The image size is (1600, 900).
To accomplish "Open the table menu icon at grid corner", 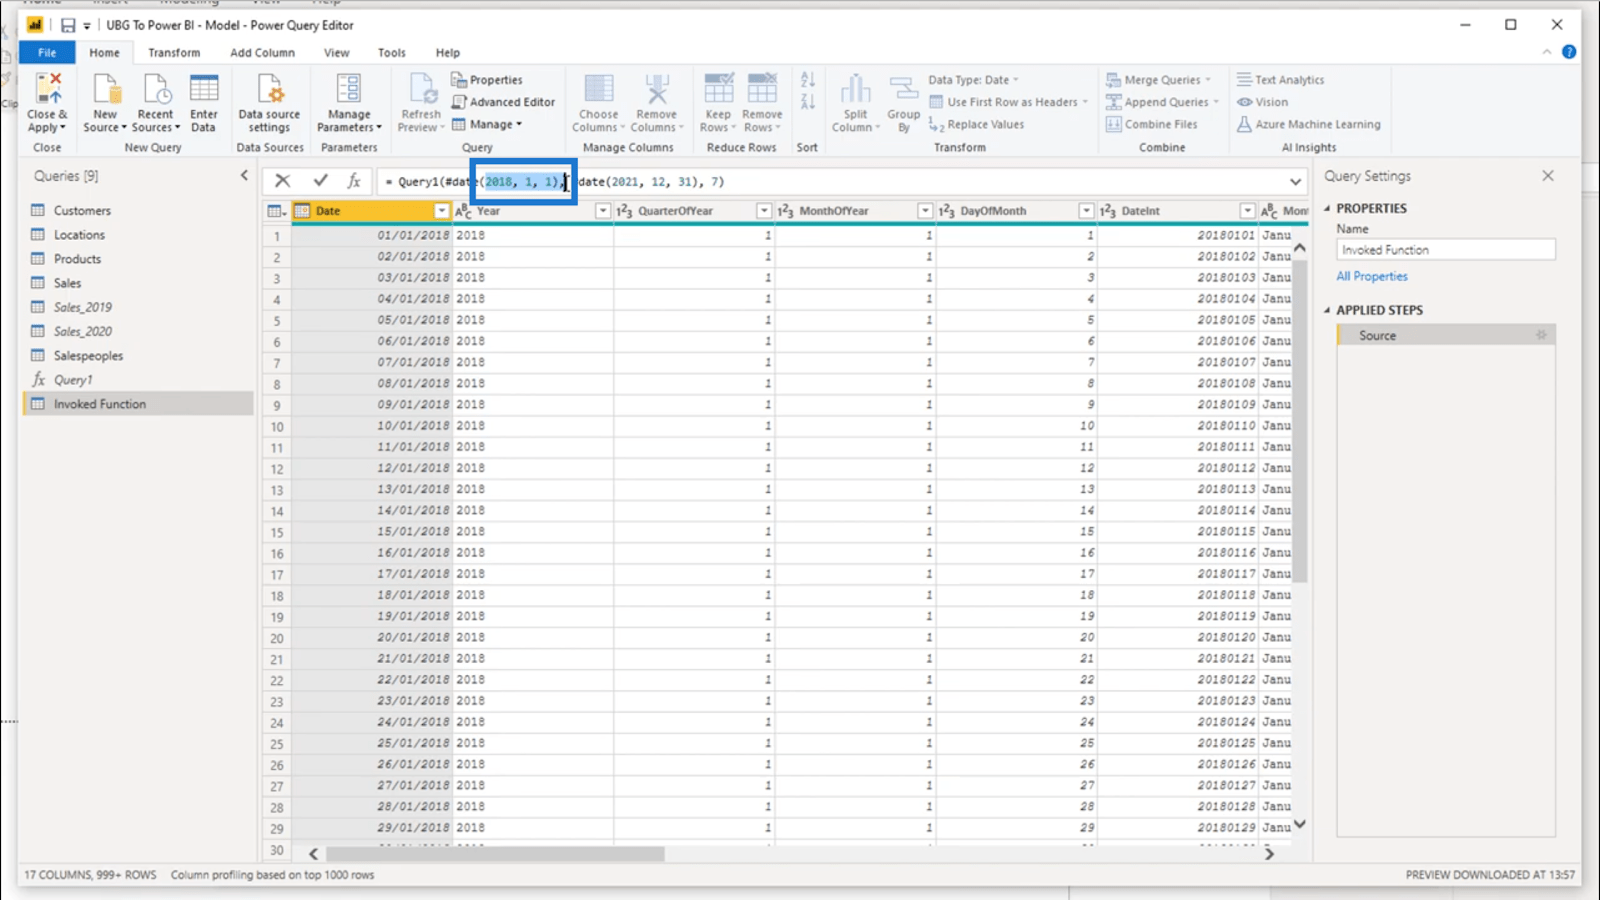I will point(276,211).
